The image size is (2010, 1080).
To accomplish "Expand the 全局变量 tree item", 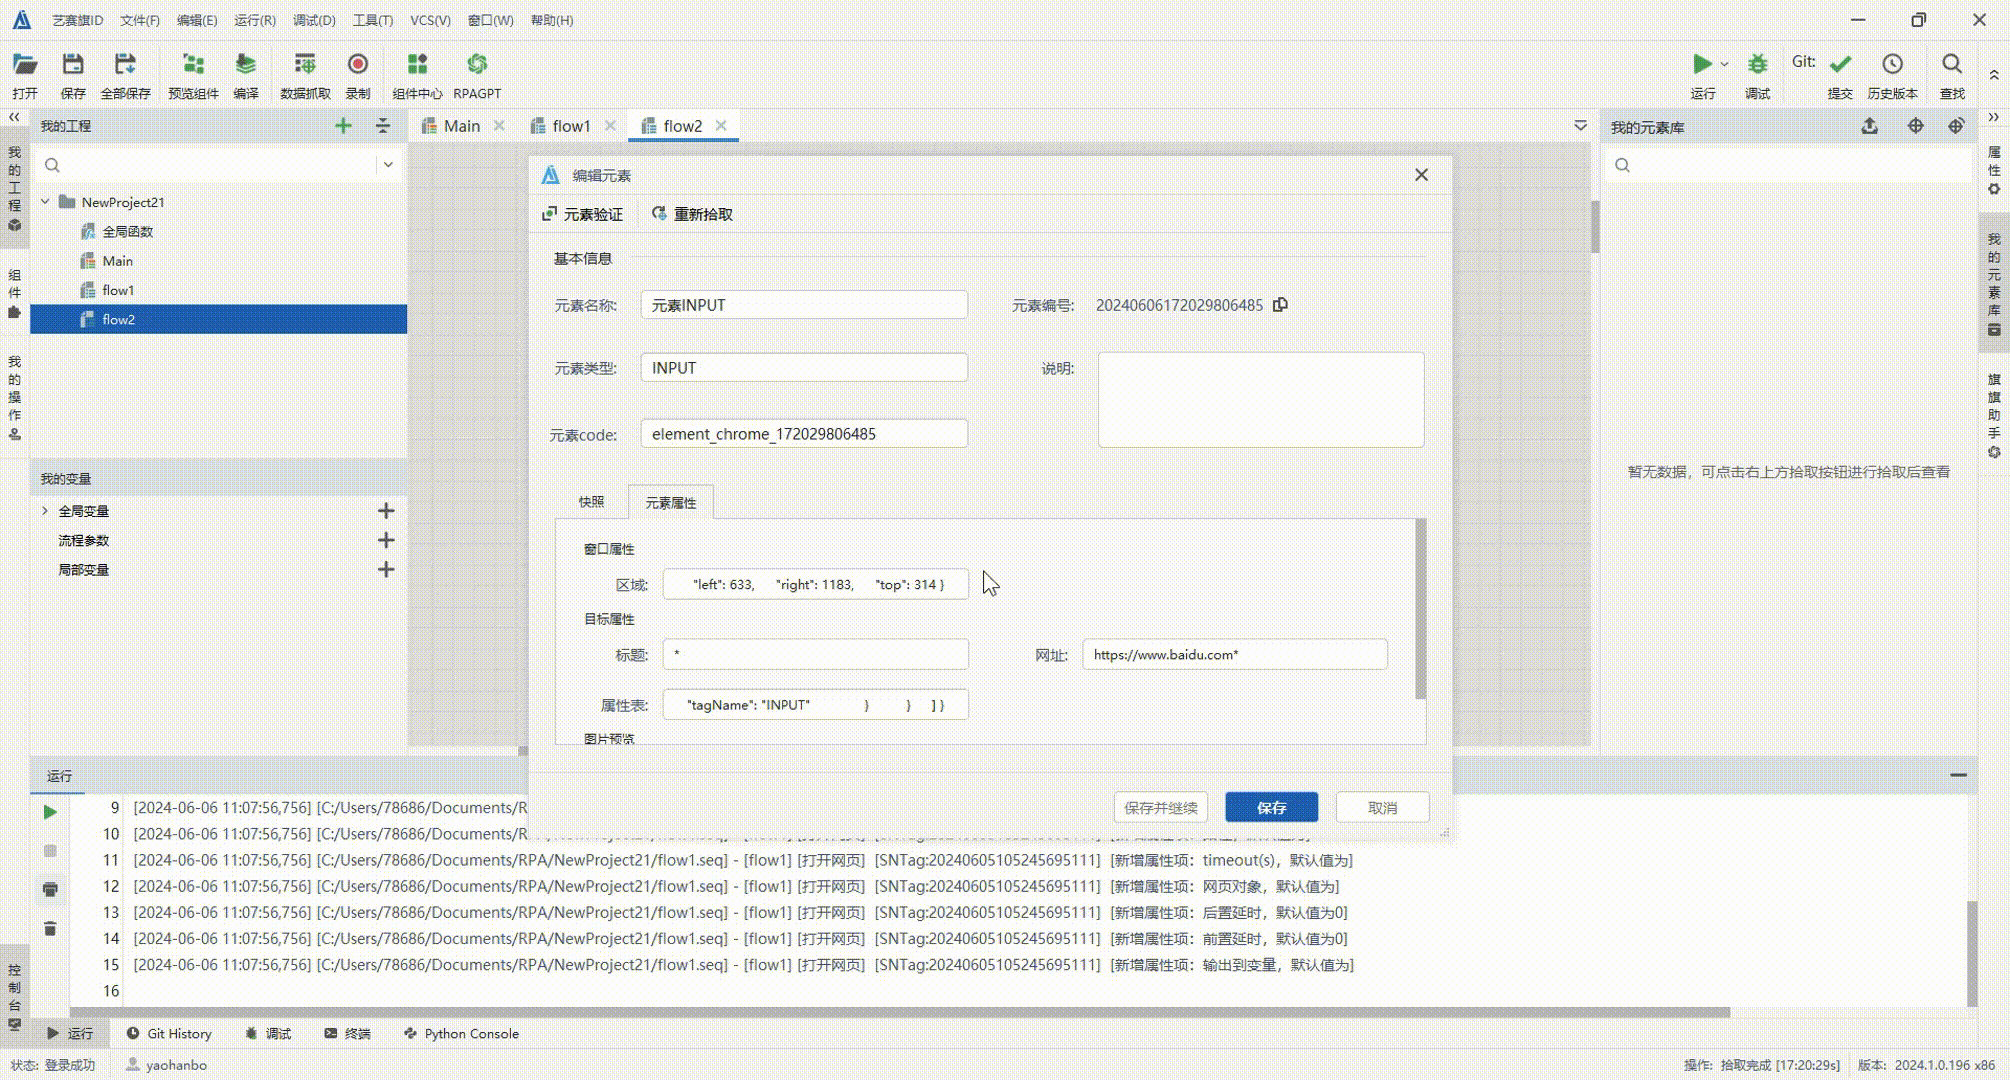I will click(49, 509).
